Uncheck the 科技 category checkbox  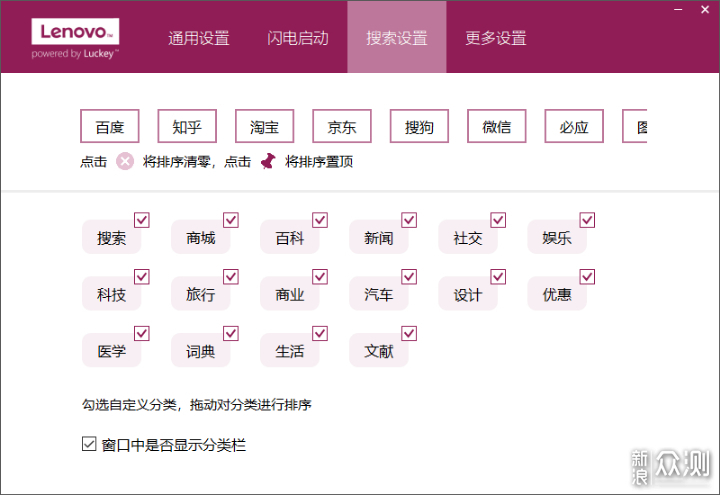(142, 277)
